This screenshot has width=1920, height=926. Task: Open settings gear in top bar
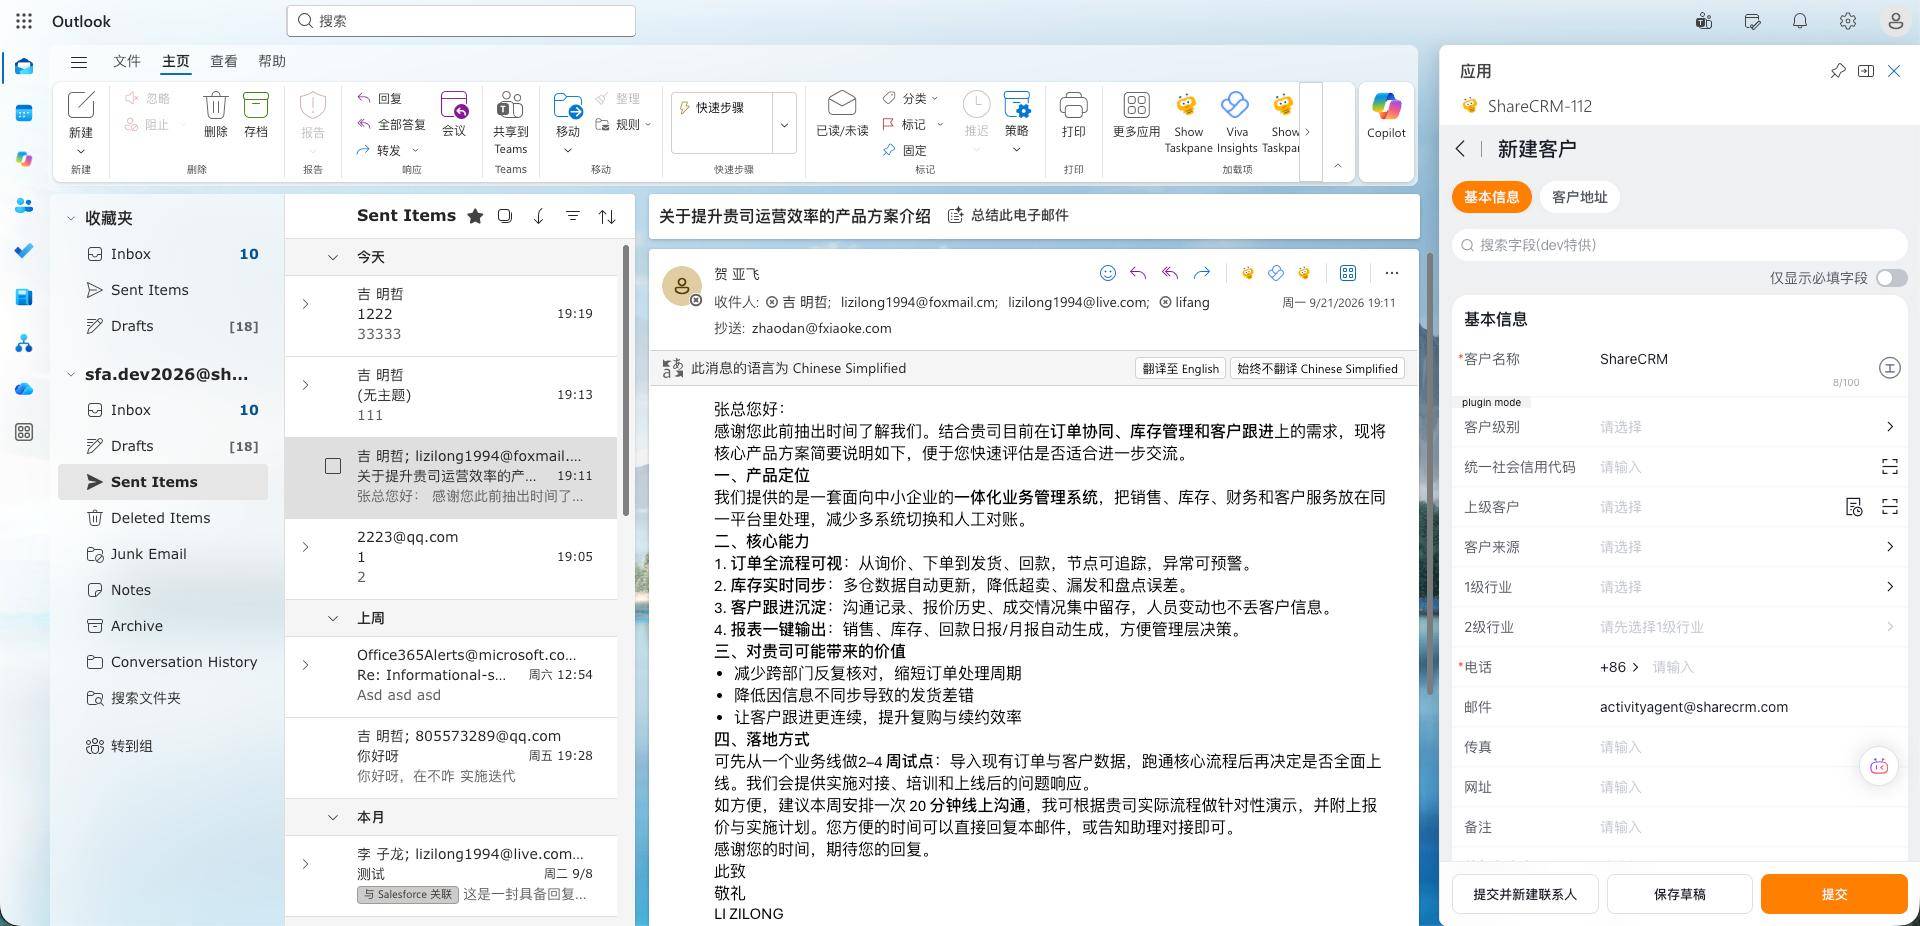[1847, 21]
